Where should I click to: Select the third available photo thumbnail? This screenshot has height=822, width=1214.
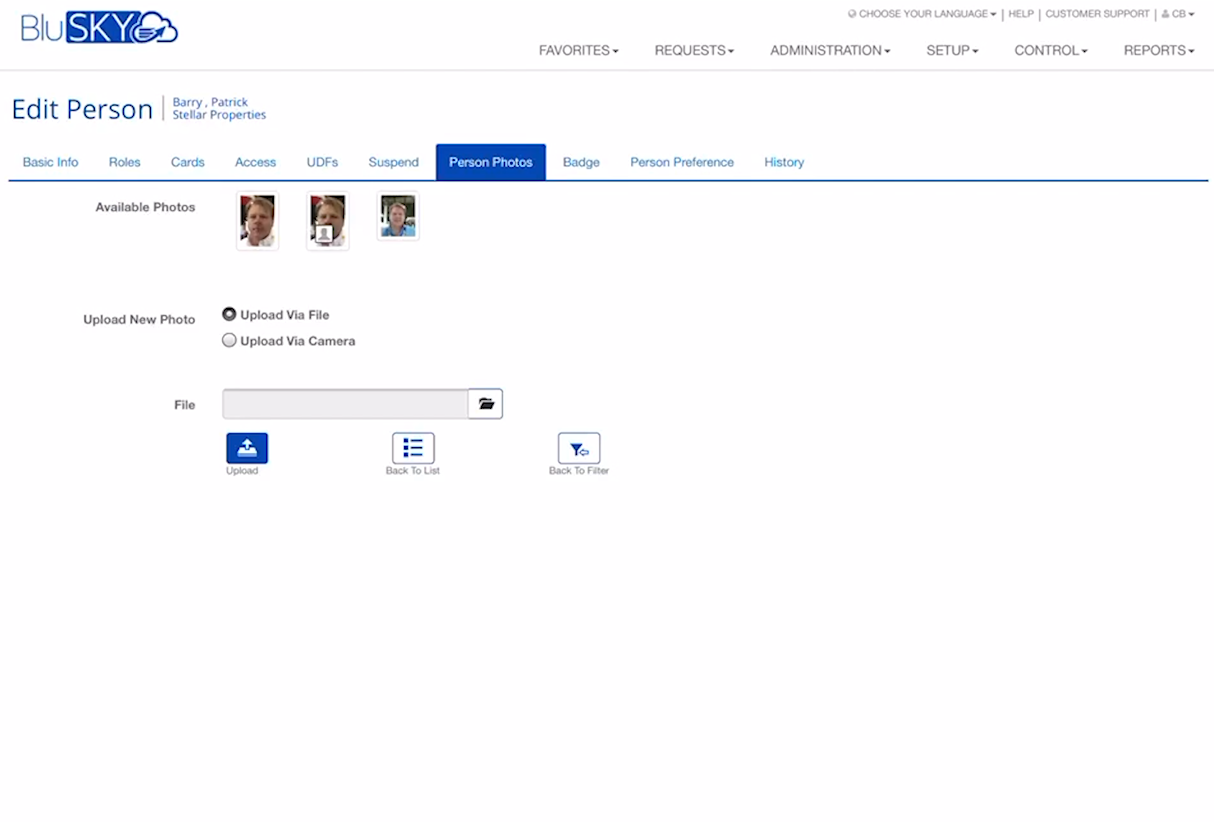click(x=398, y=216)
